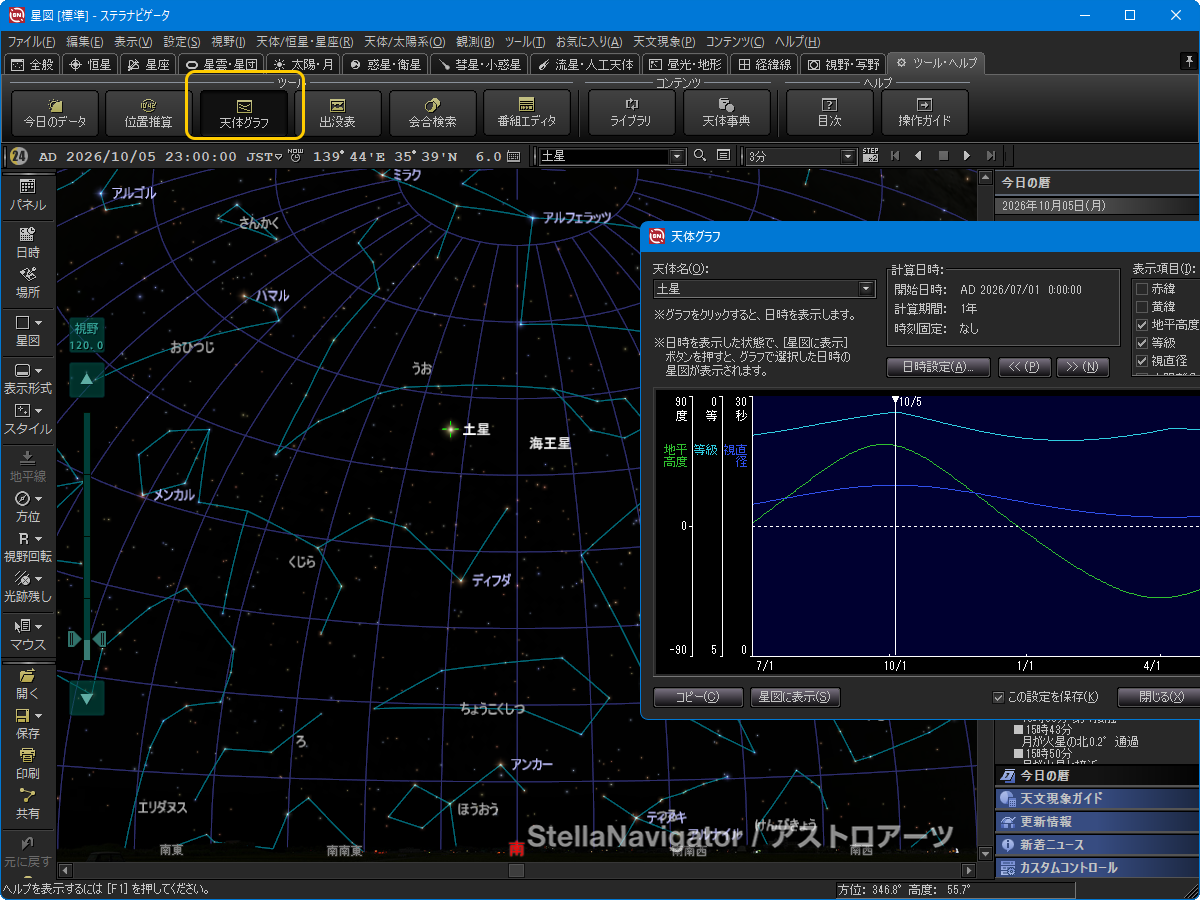Click the 日時設定(A)... button

pyautogui.click(x=938, y=367)
